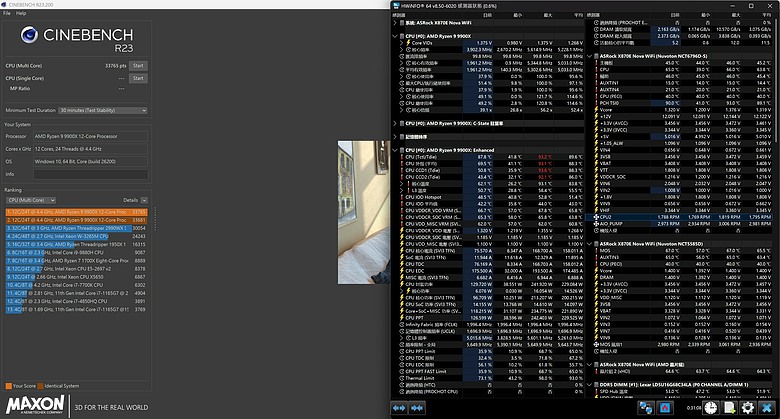Viewport: 780px width, 419px height.
Task: Click the thermometer icon beside PCH TSI0
Action: pos(596,103)
